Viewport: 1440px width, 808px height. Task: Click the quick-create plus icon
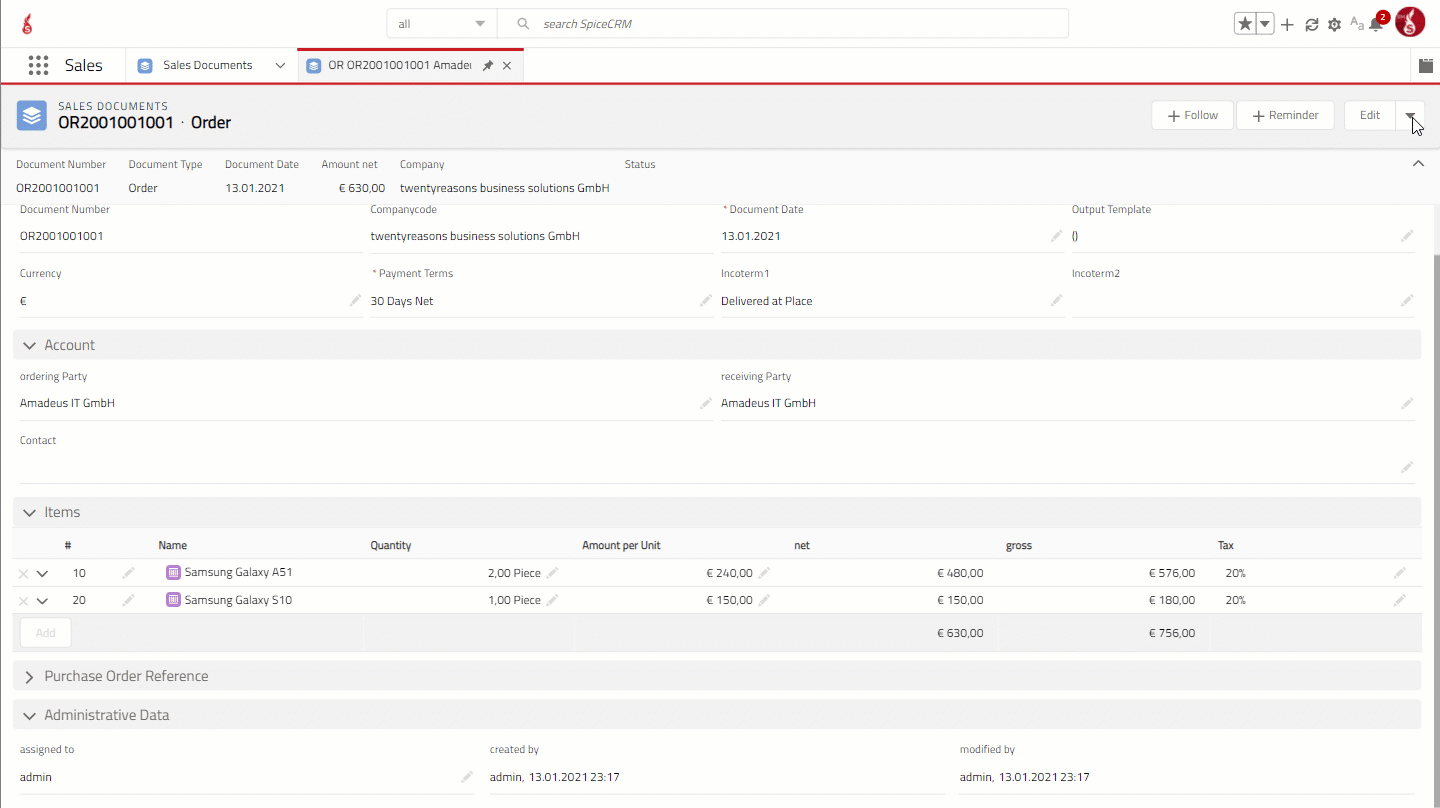click(x=1287, y=24)
